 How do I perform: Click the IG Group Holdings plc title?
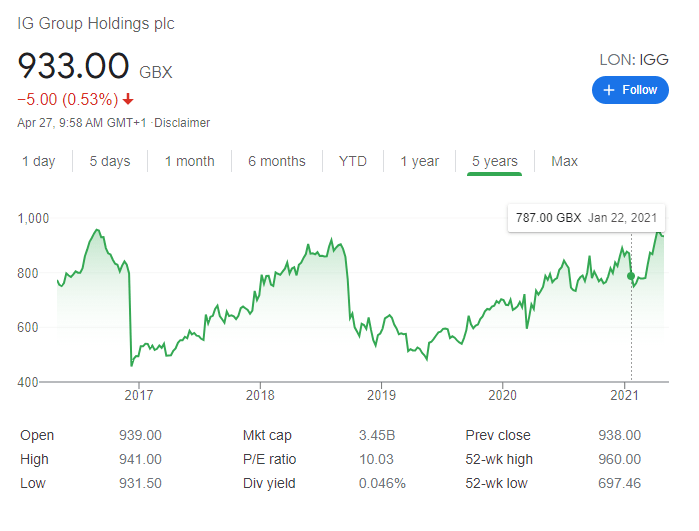[96, 24]
